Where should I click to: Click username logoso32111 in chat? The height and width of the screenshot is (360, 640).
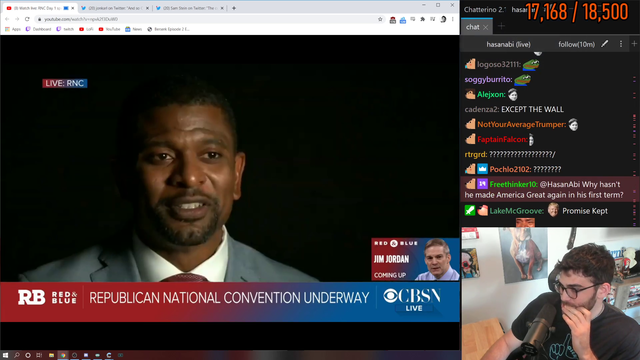tap(499, 64)
